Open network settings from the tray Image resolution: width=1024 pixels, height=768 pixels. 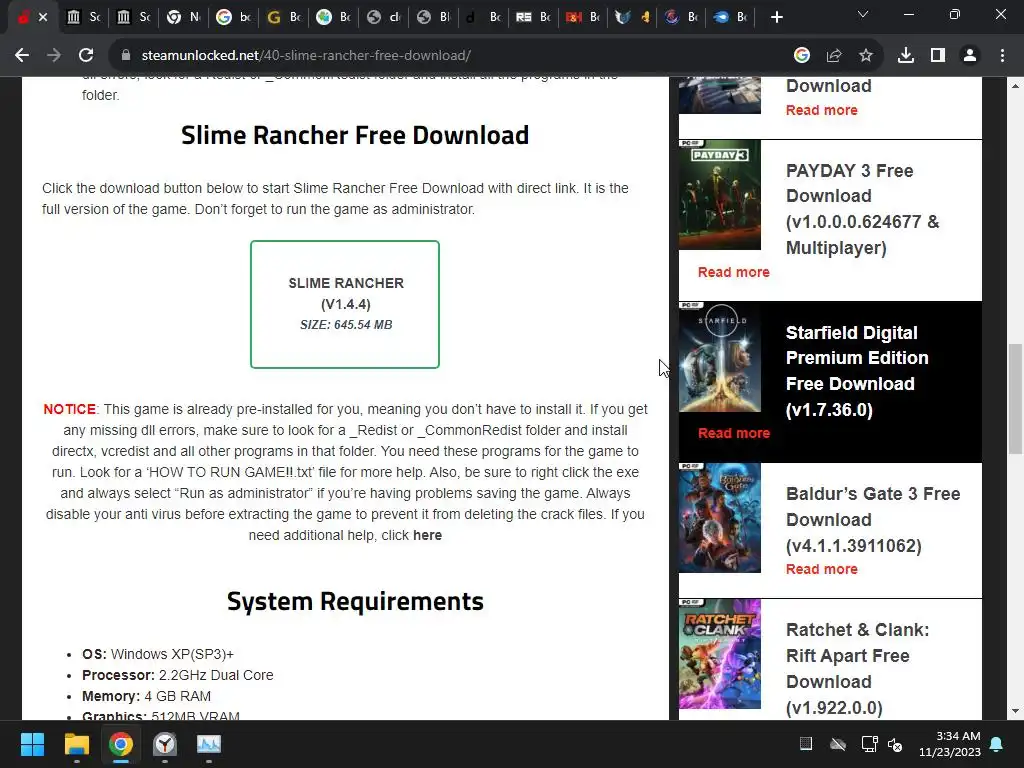click(869, 744)
